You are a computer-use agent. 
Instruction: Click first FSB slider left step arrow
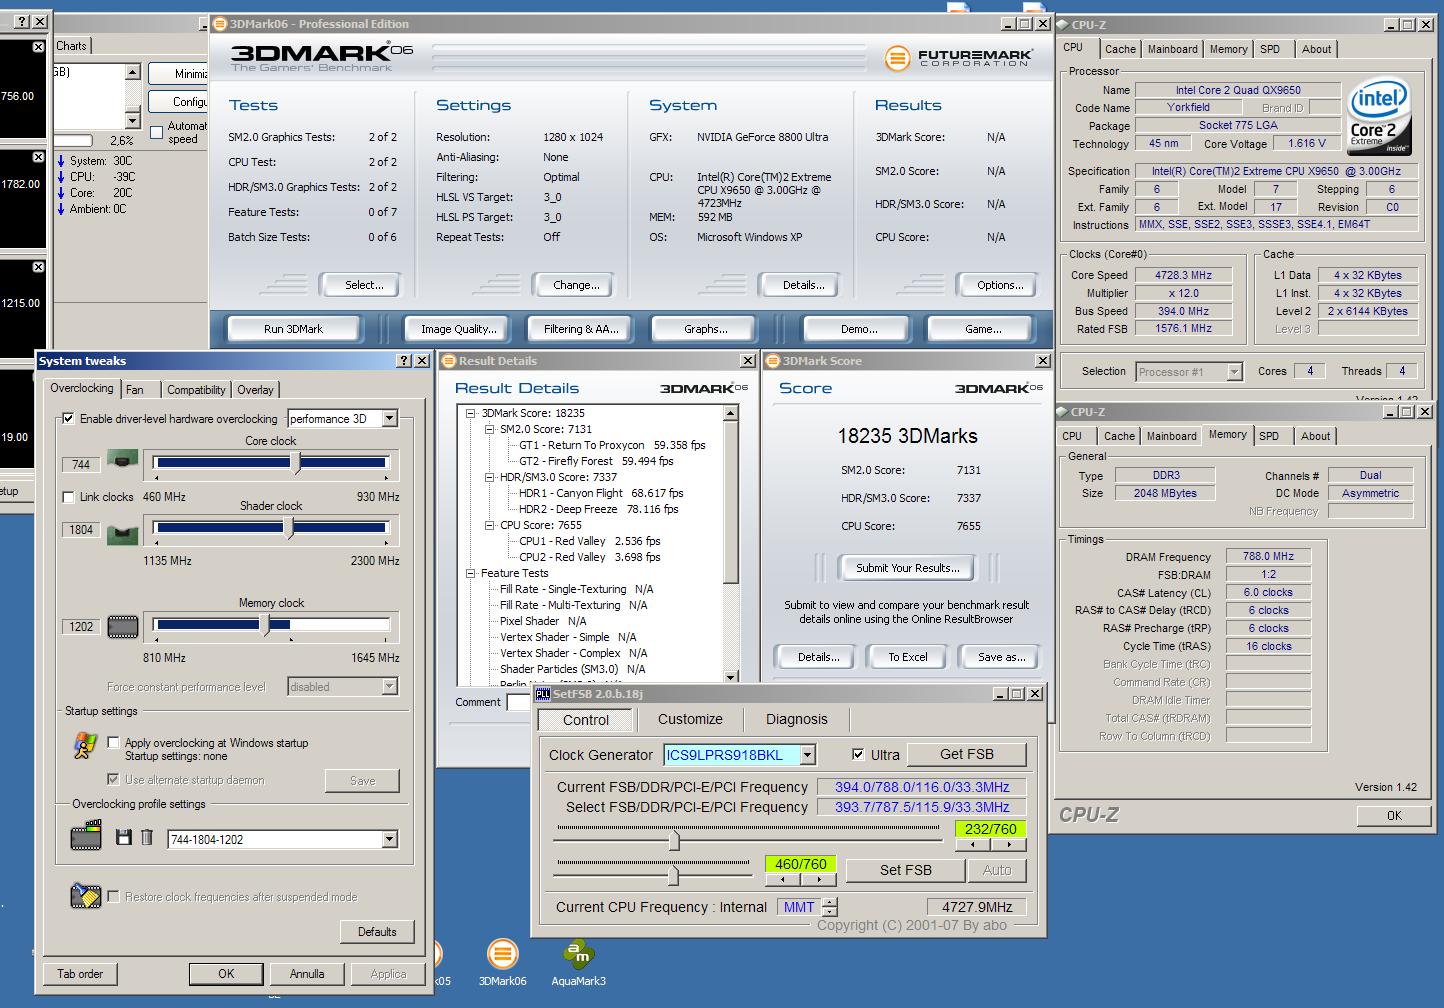[x=972, y=845]
